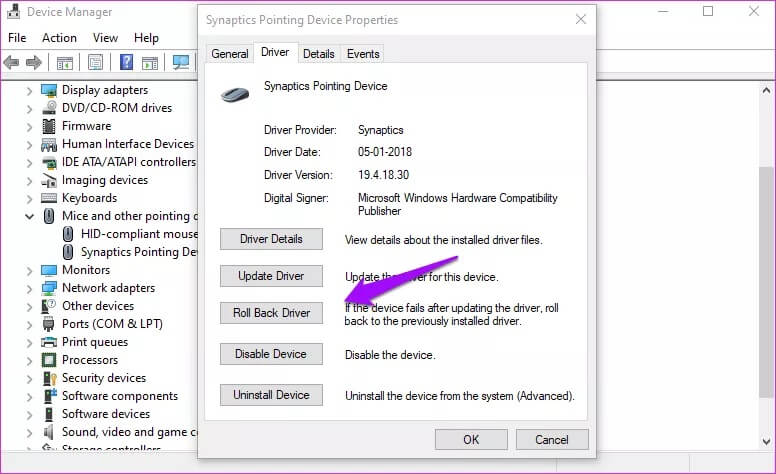The height and width of the screenshot is (474, 776).
Task: Click the Forward arrow toolbar icon
Action: point(34,63)
